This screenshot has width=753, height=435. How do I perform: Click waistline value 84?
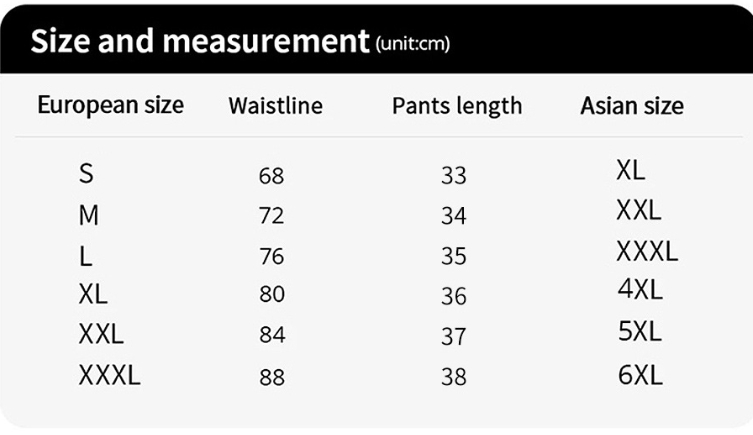pos(272,335)
